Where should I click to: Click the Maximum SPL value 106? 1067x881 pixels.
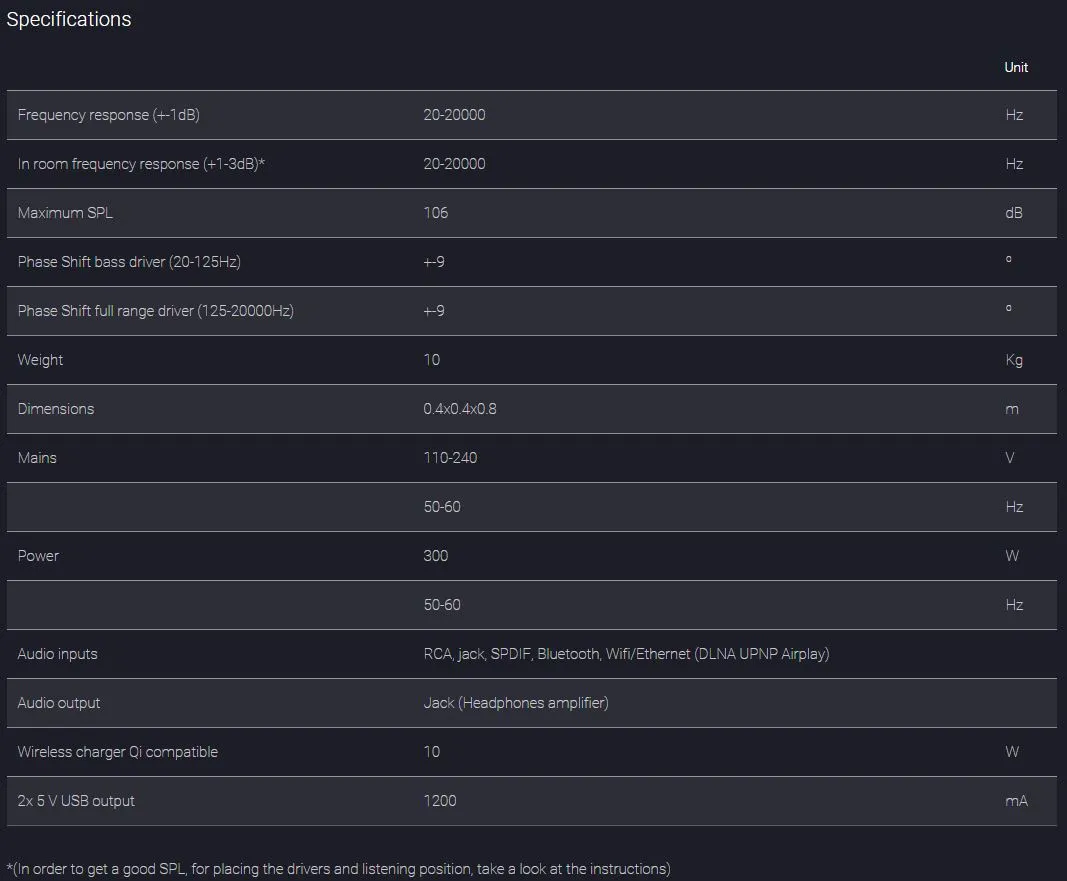click(436, 213)
